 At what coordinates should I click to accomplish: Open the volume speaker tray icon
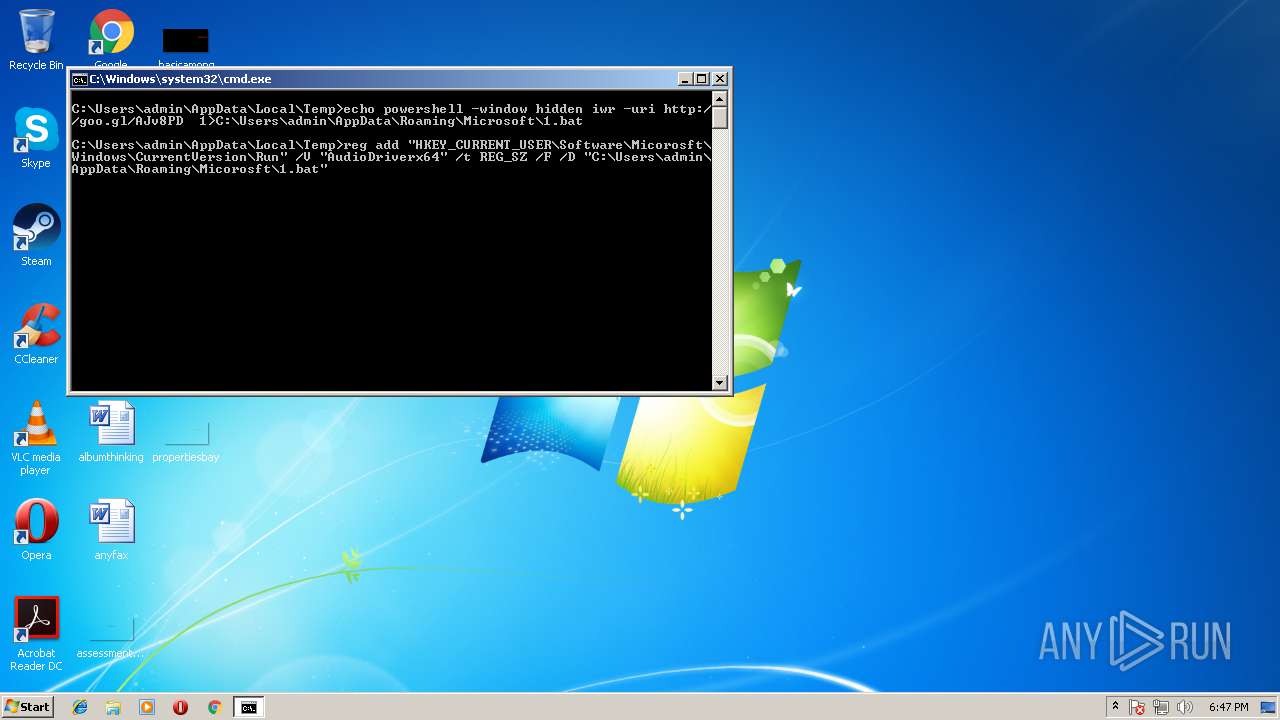(1185, 707)
